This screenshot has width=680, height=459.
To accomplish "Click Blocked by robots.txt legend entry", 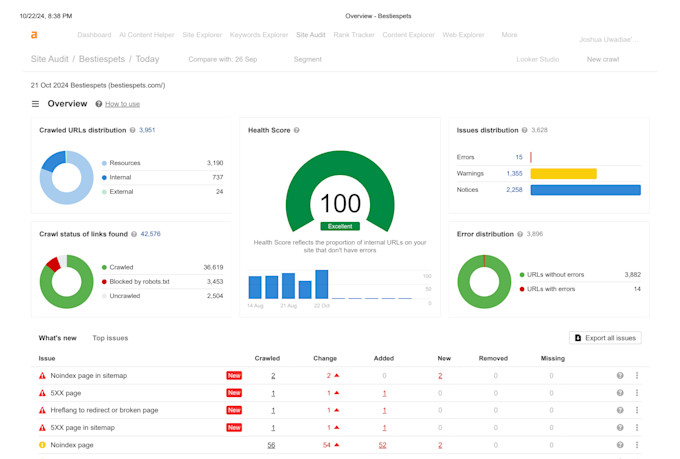I will [139, 282].
